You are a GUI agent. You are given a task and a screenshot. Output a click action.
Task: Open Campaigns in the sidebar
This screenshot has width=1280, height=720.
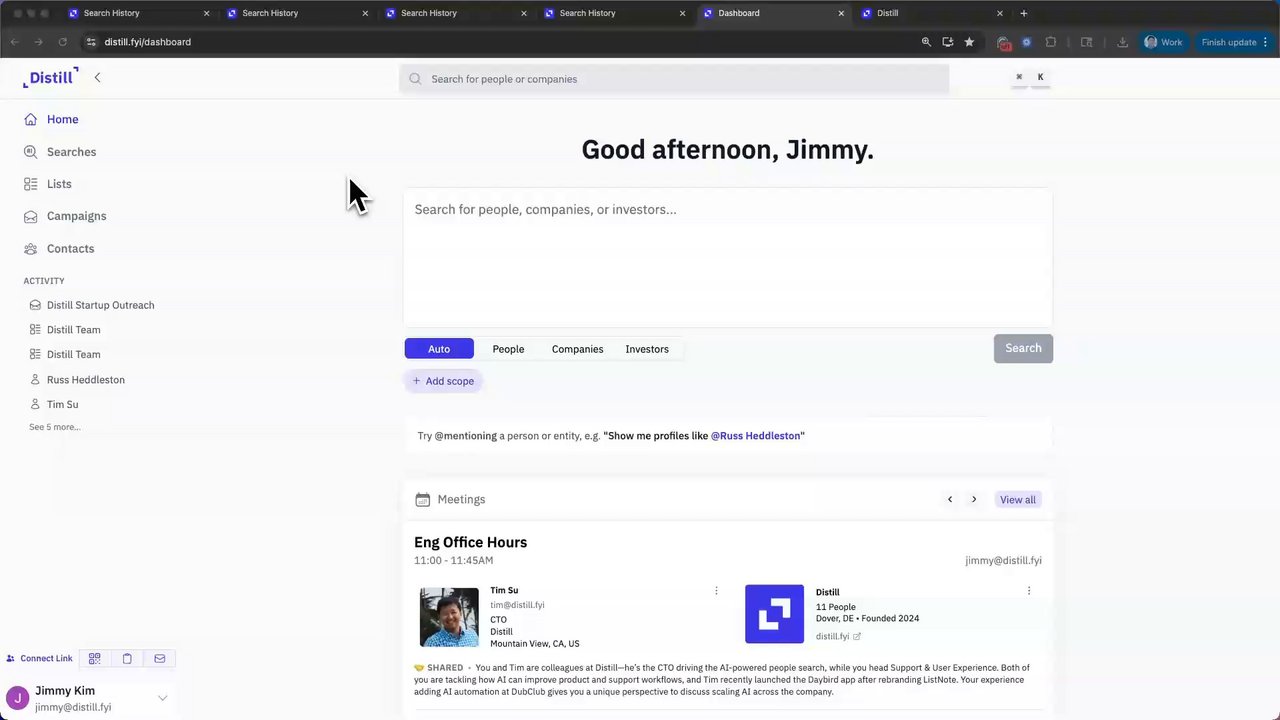76,216
